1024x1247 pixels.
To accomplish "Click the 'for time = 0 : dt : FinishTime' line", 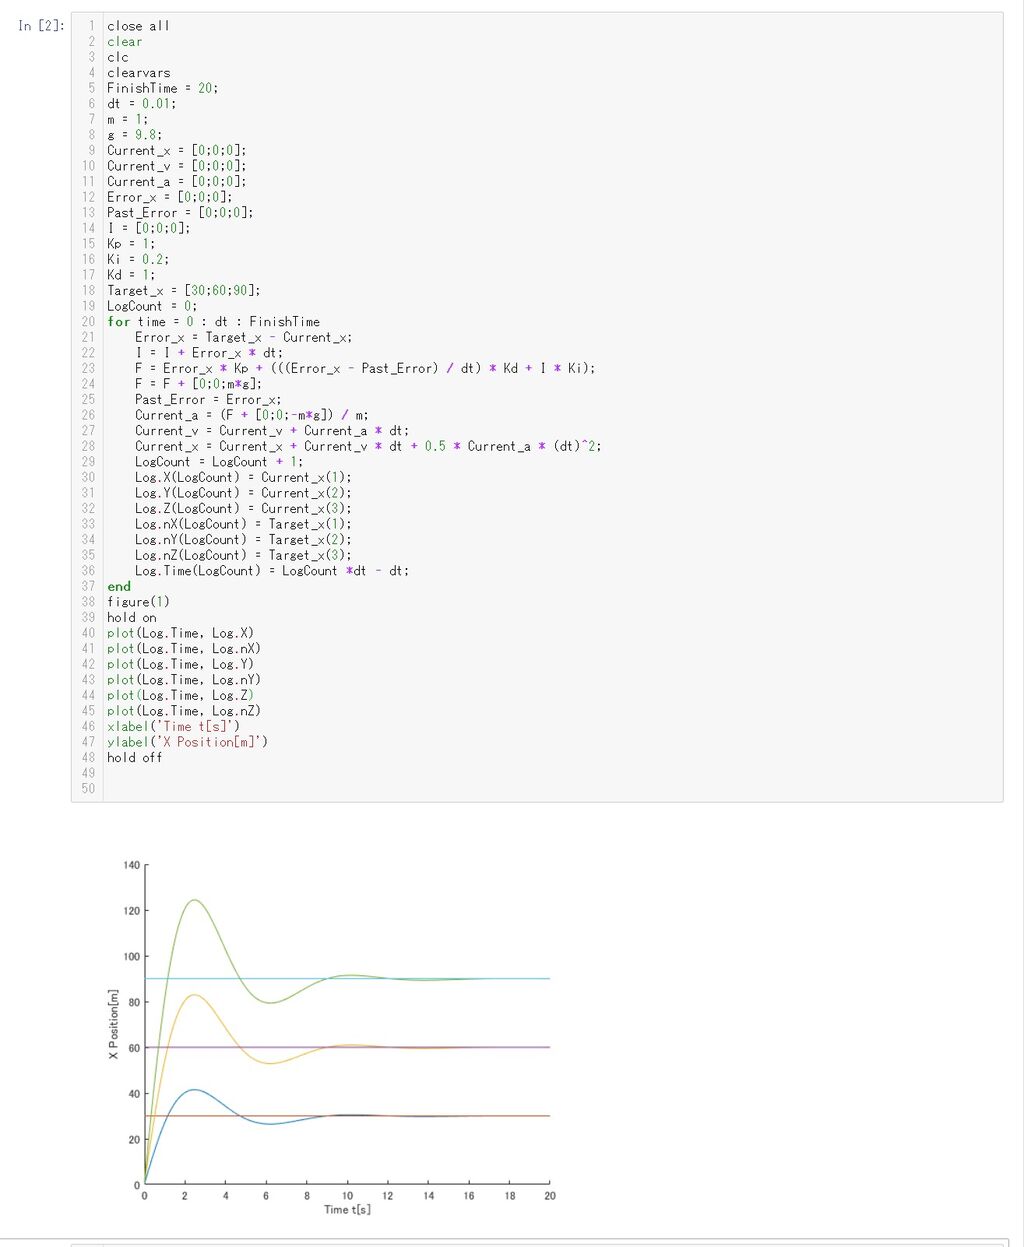I will tap(213, 322).
